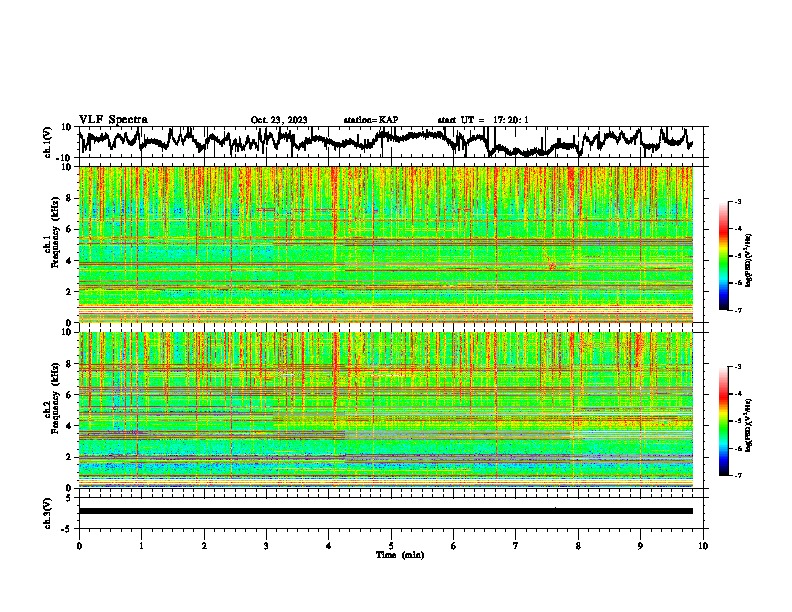Click the time axis tick label "10" at the axis end

click(x=703, y=546)
